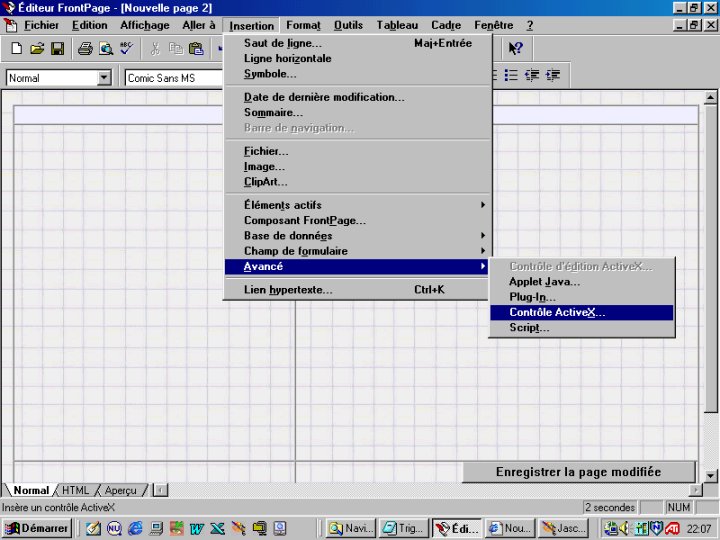
Task: Open Internet Explorer from quick launch
Action: coord(135,529)
